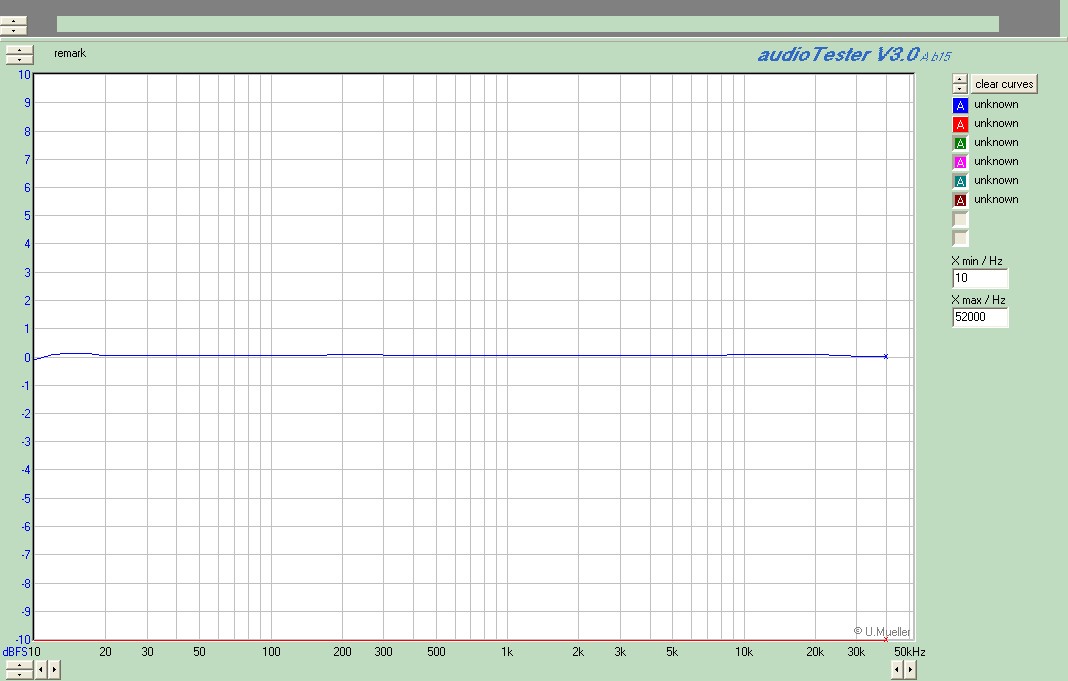Click the X max / Hz input field
Image resolution: width=1068 pixels, height=681 pixels.
coord(979,317)
